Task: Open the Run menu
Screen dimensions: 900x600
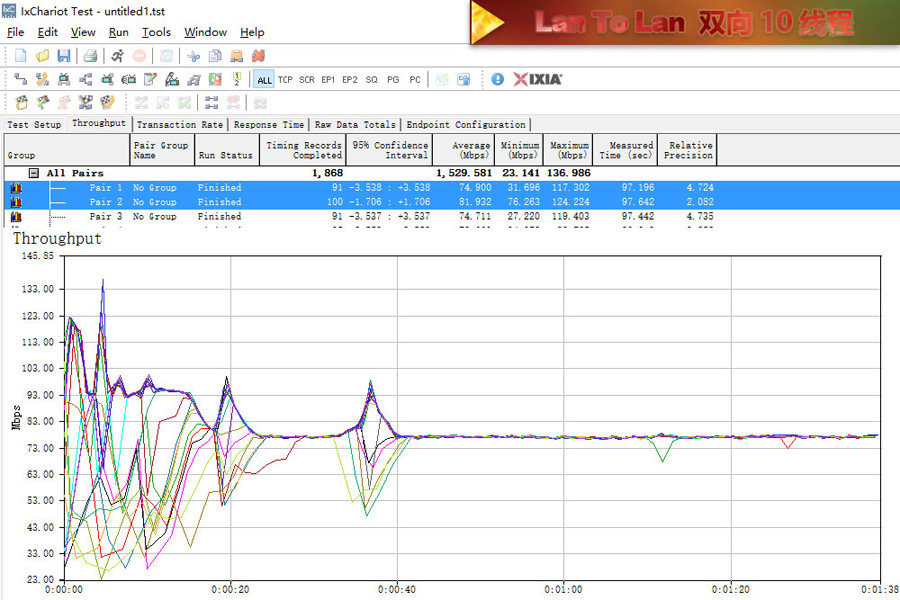Action: tap(118, 32)
